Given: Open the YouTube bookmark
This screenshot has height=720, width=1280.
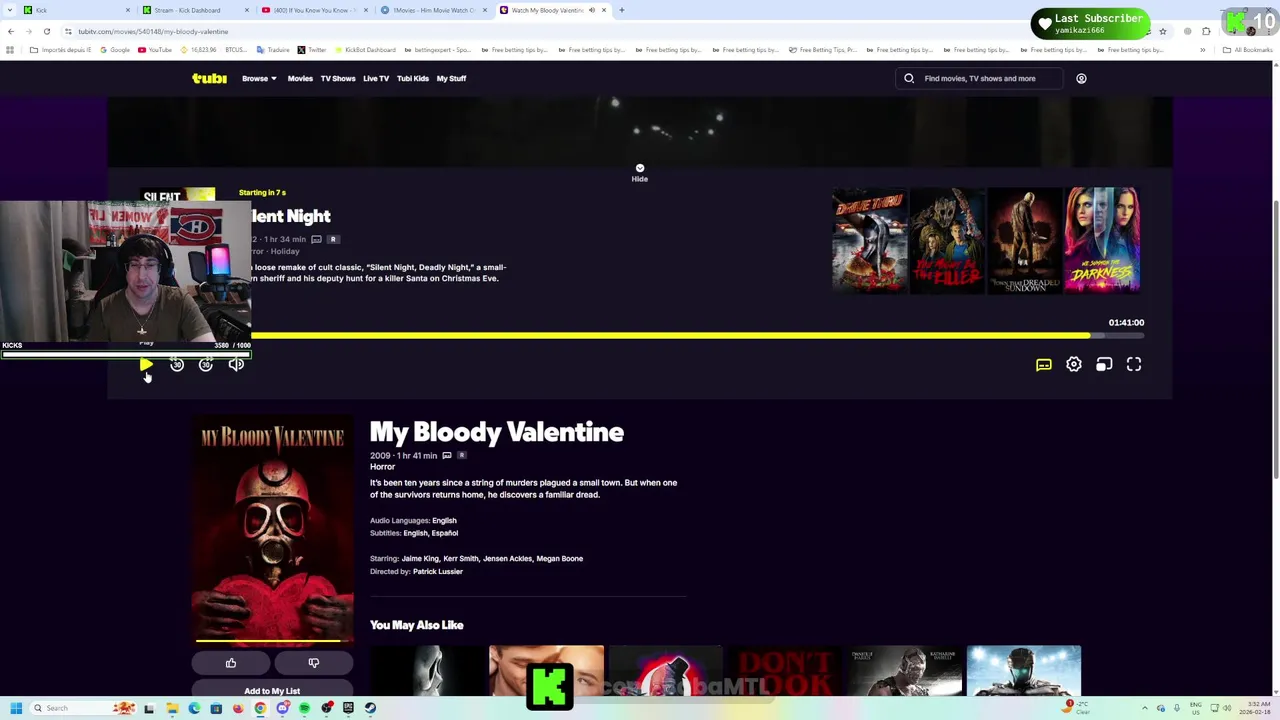Looking at the screenshot, I should click(x=154, y=50).
